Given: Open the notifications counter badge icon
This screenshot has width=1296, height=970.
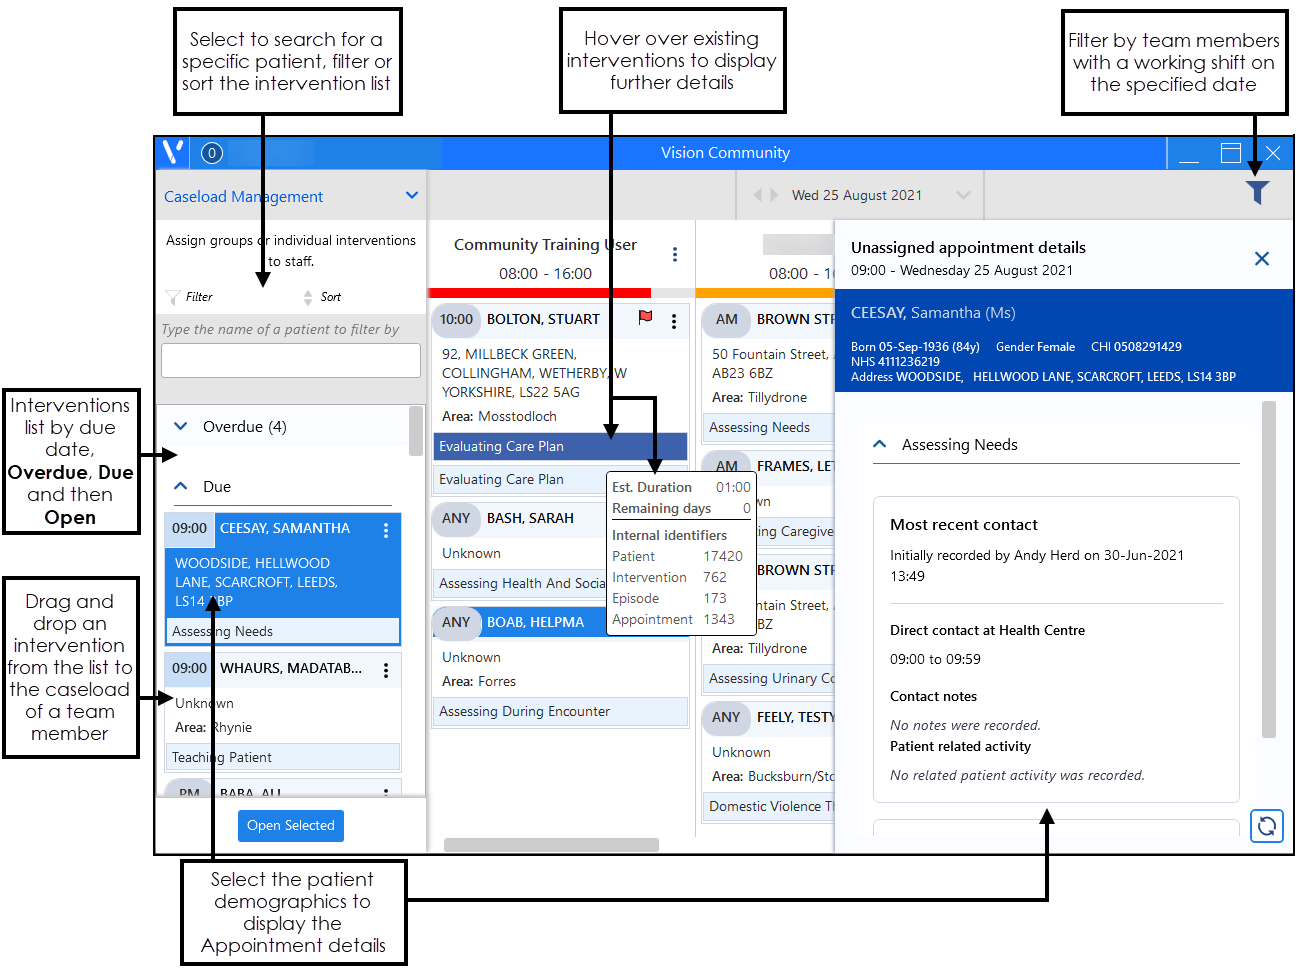Looking at the screenshot, I should 211,153.
